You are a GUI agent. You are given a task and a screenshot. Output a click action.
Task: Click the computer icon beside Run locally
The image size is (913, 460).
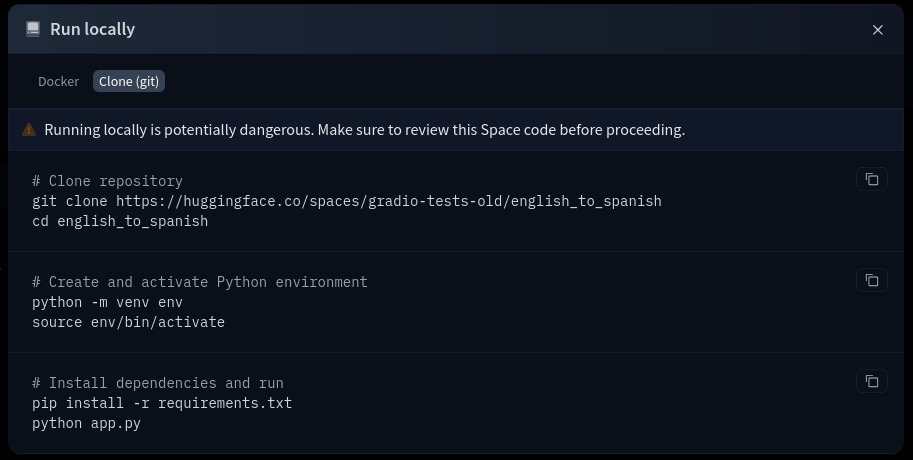click(33, 29)
